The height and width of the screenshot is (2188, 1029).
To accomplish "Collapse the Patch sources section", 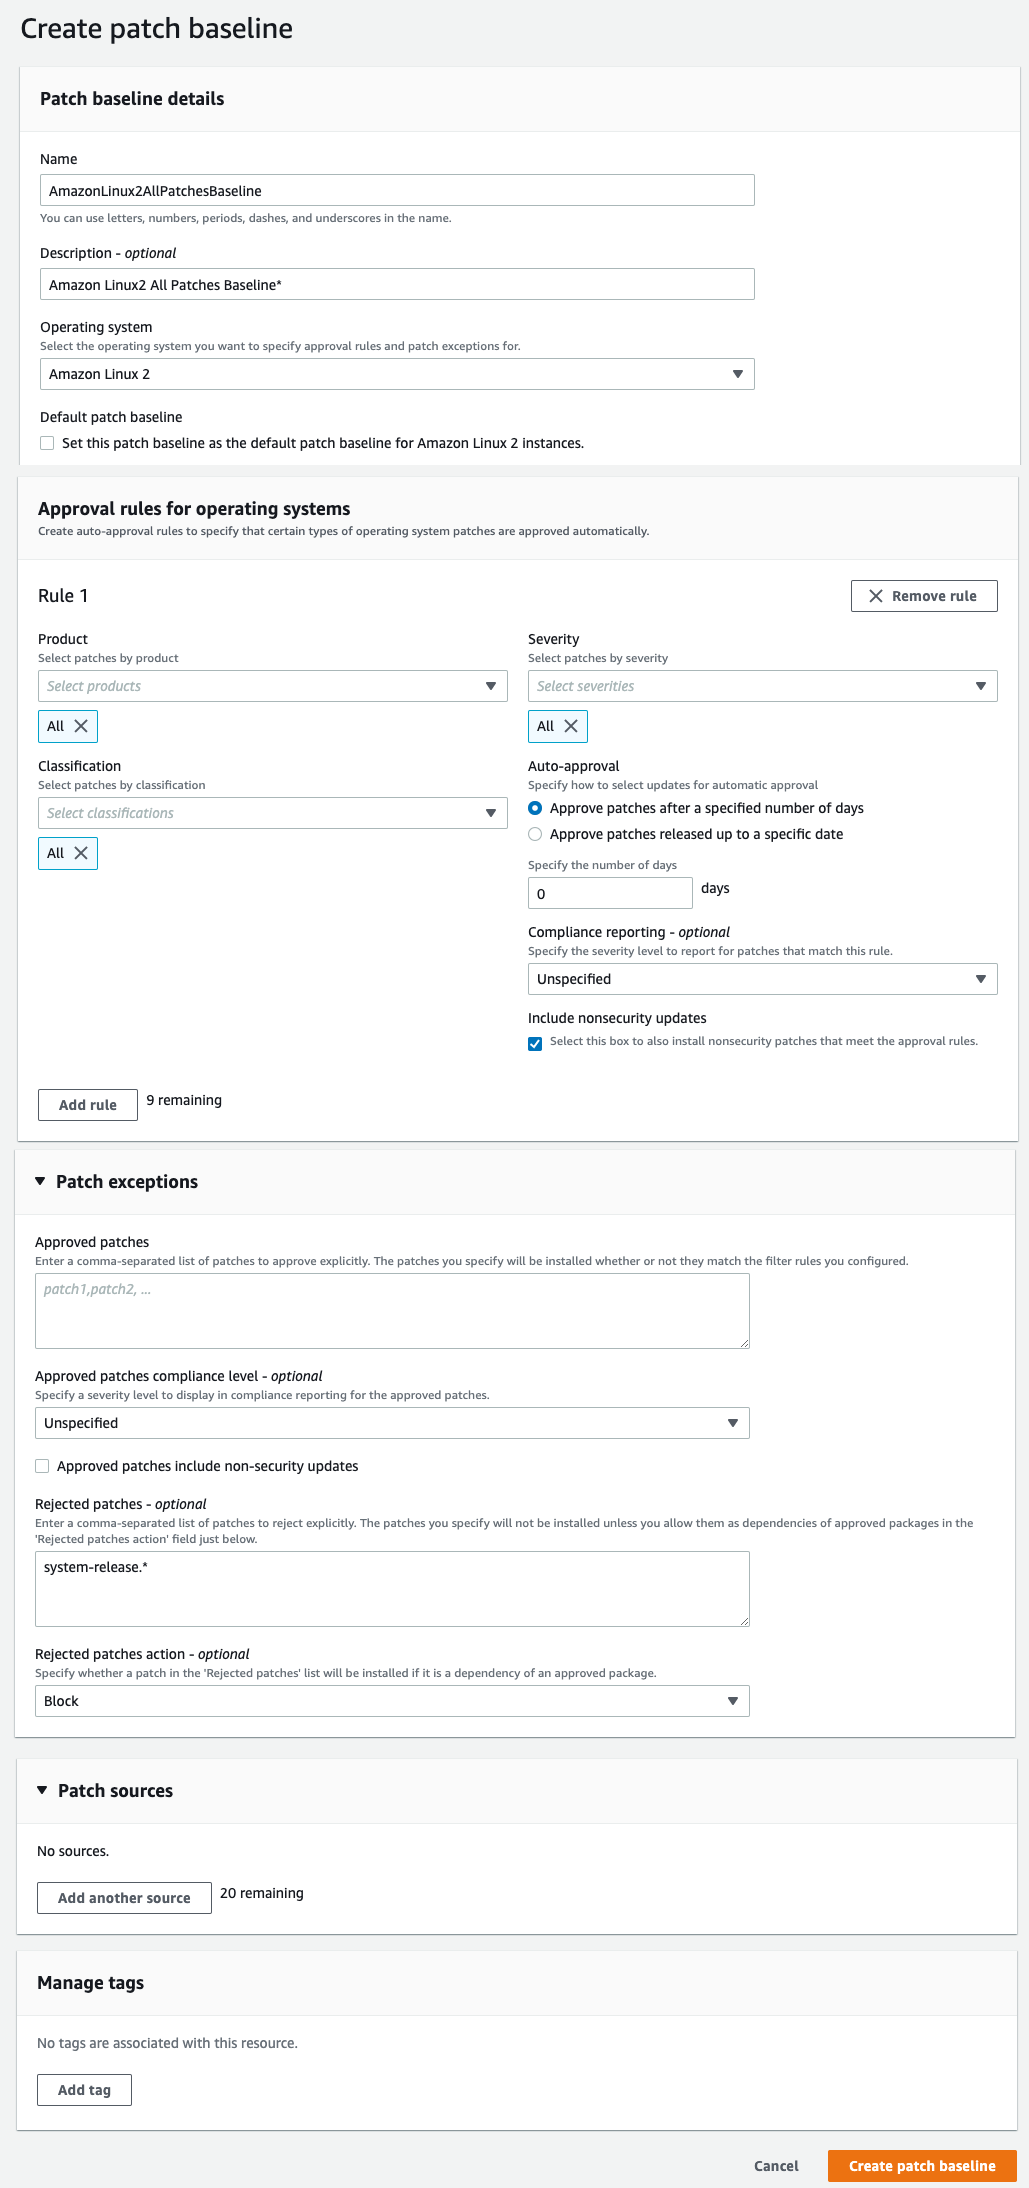I will pos(42,1790).
